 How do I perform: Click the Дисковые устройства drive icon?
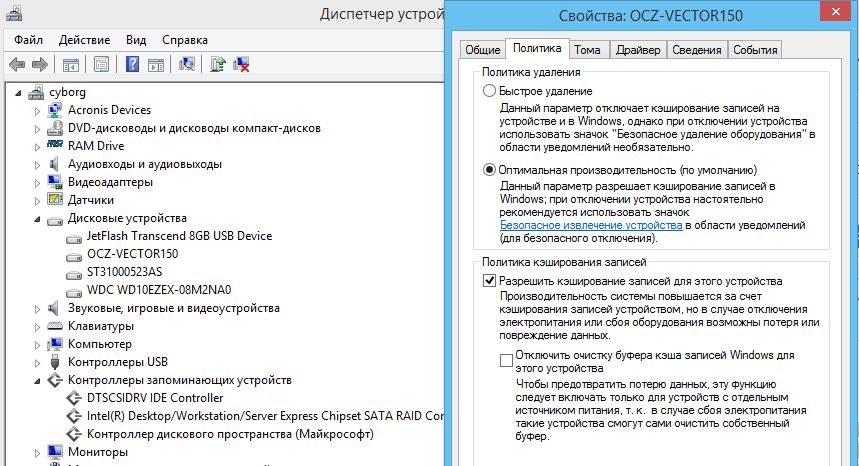54,221
